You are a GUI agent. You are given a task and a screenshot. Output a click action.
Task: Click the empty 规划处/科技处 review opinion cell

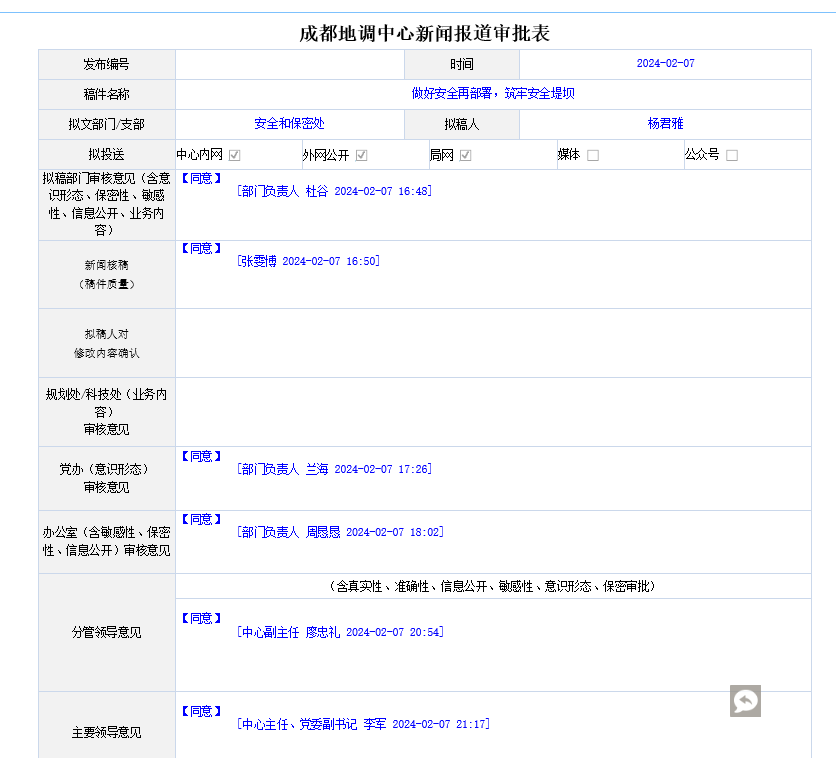coord(493,412)
